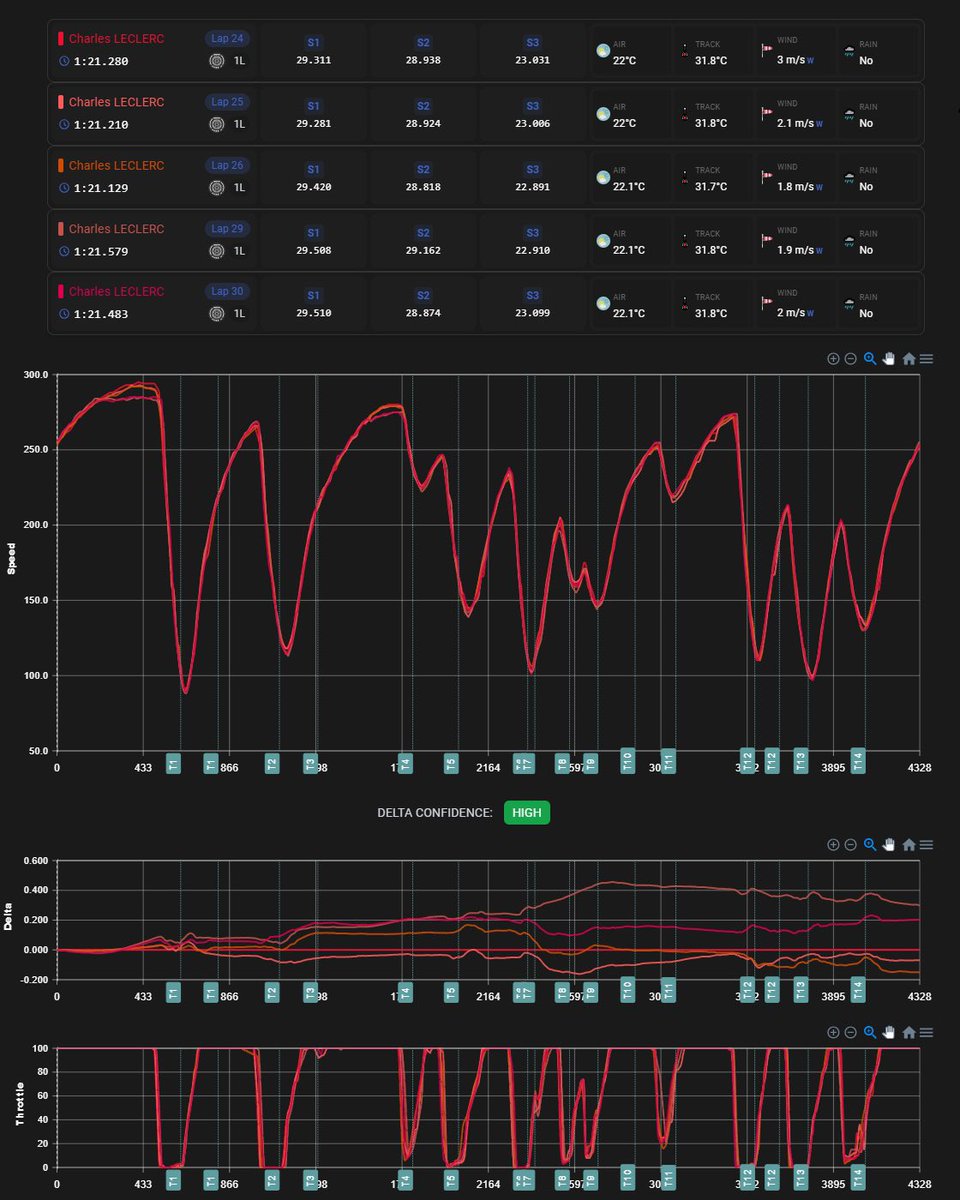Enable pan hand tool on Throttle chart
The image size is (960, 1200).
tap(889, 1033)
